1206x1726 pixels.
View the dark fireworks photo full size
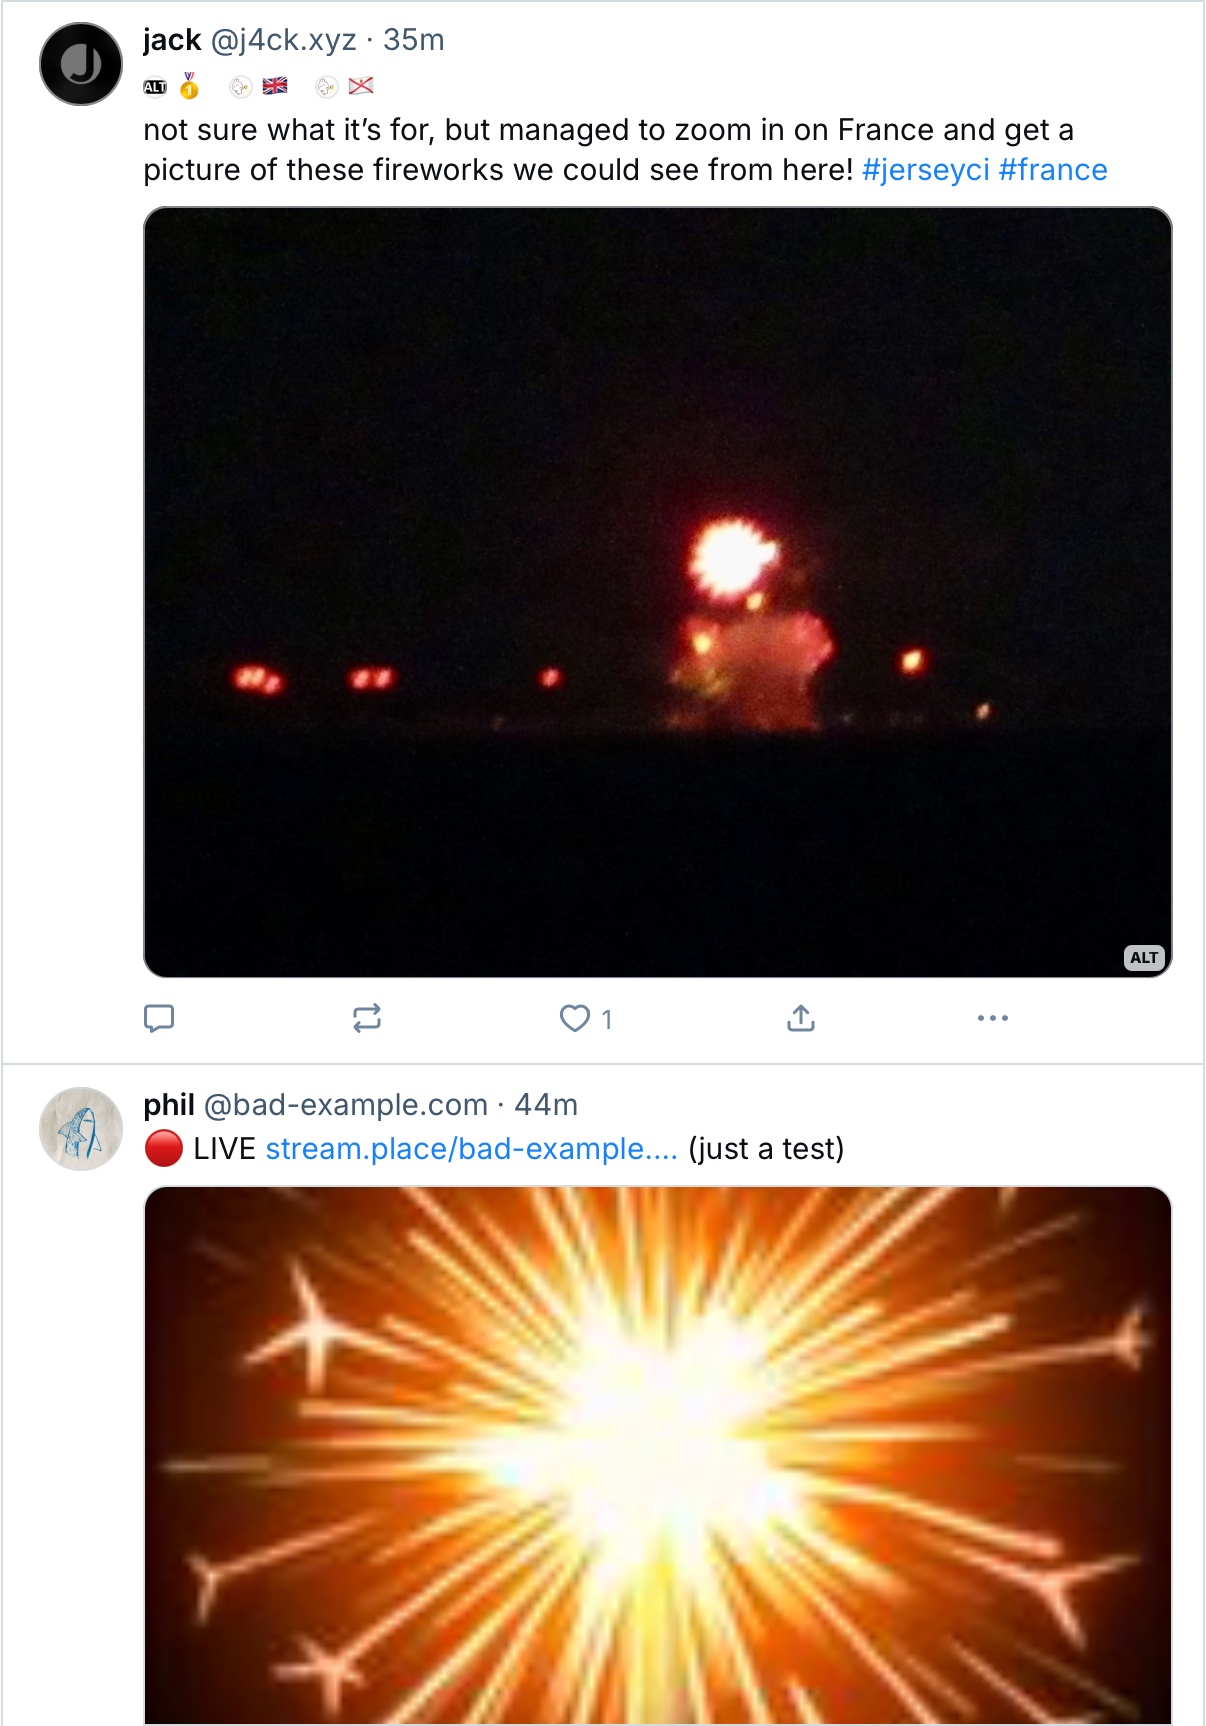(658, 592)
